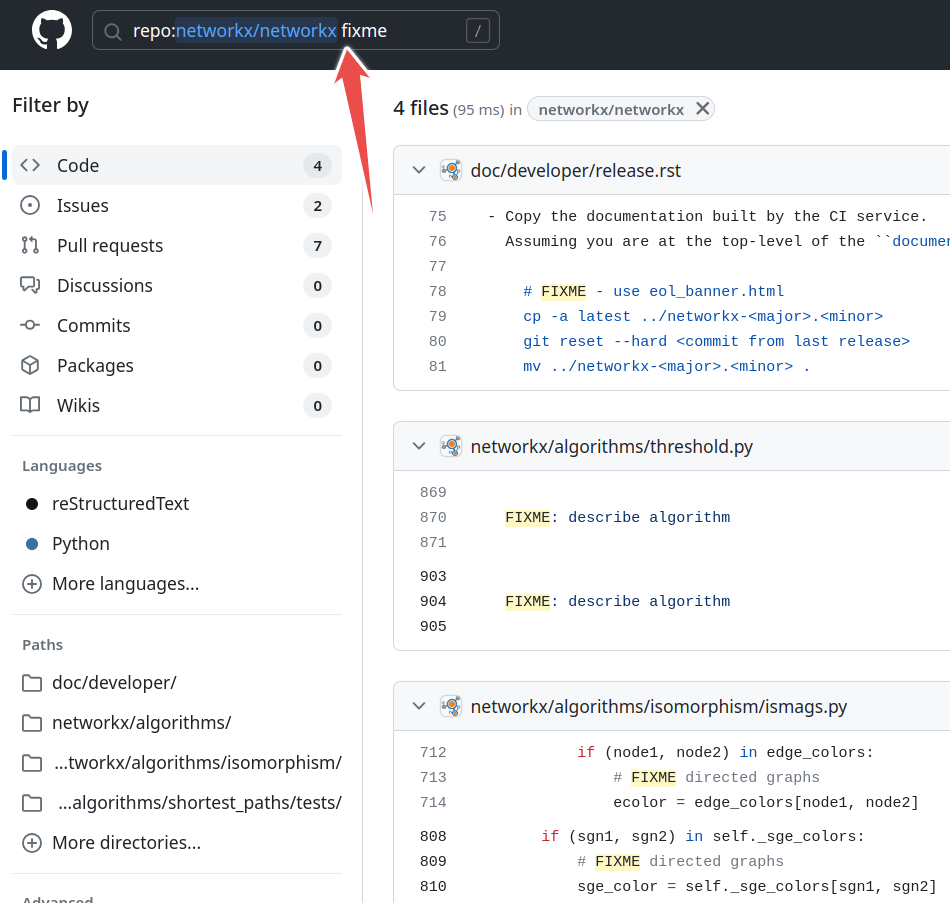Viewport: 950px width, 903px height.
Task: Filter by reStructuredText language
Action: tap(120, 504)
